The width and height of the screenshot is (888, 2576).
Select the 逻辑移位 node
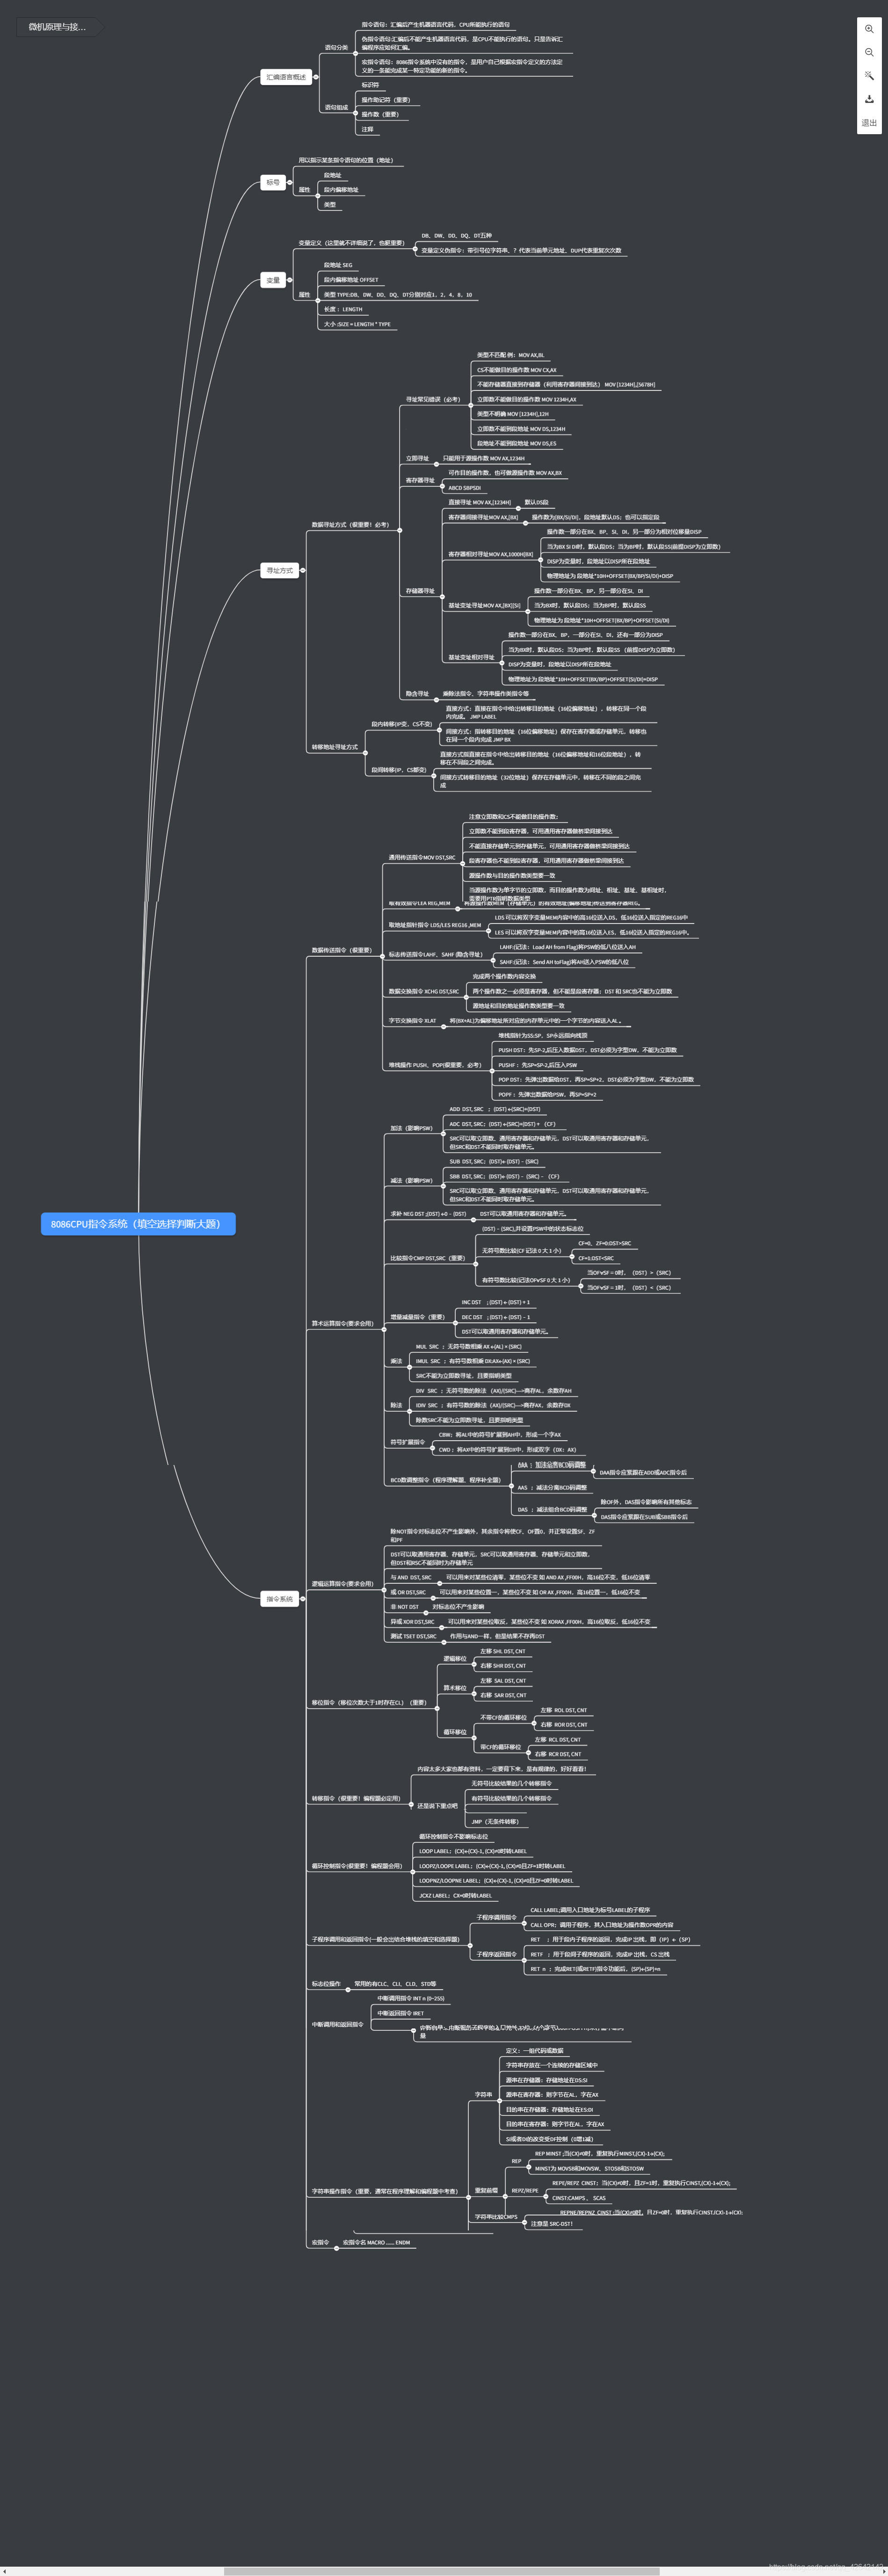click(x=455, y=1658)
